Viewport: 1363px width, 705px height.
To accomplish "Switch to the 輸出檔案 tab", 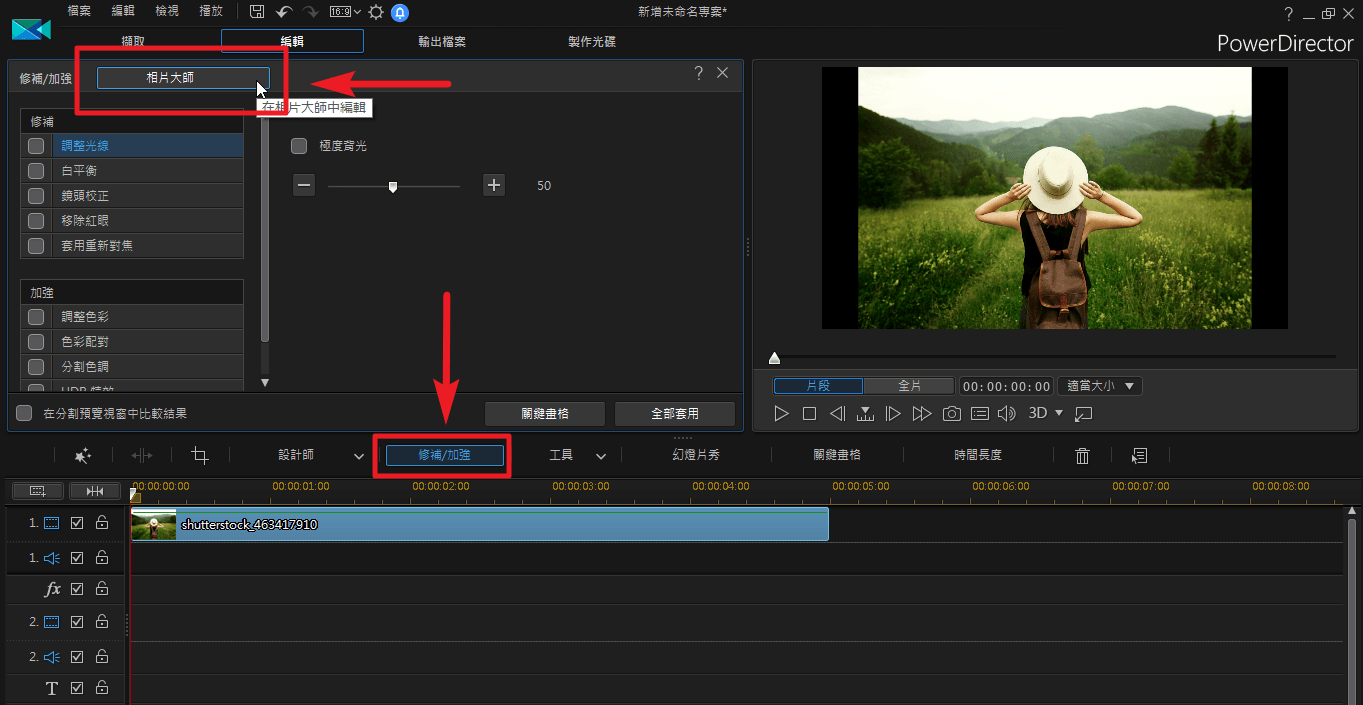I will (442, 41).
